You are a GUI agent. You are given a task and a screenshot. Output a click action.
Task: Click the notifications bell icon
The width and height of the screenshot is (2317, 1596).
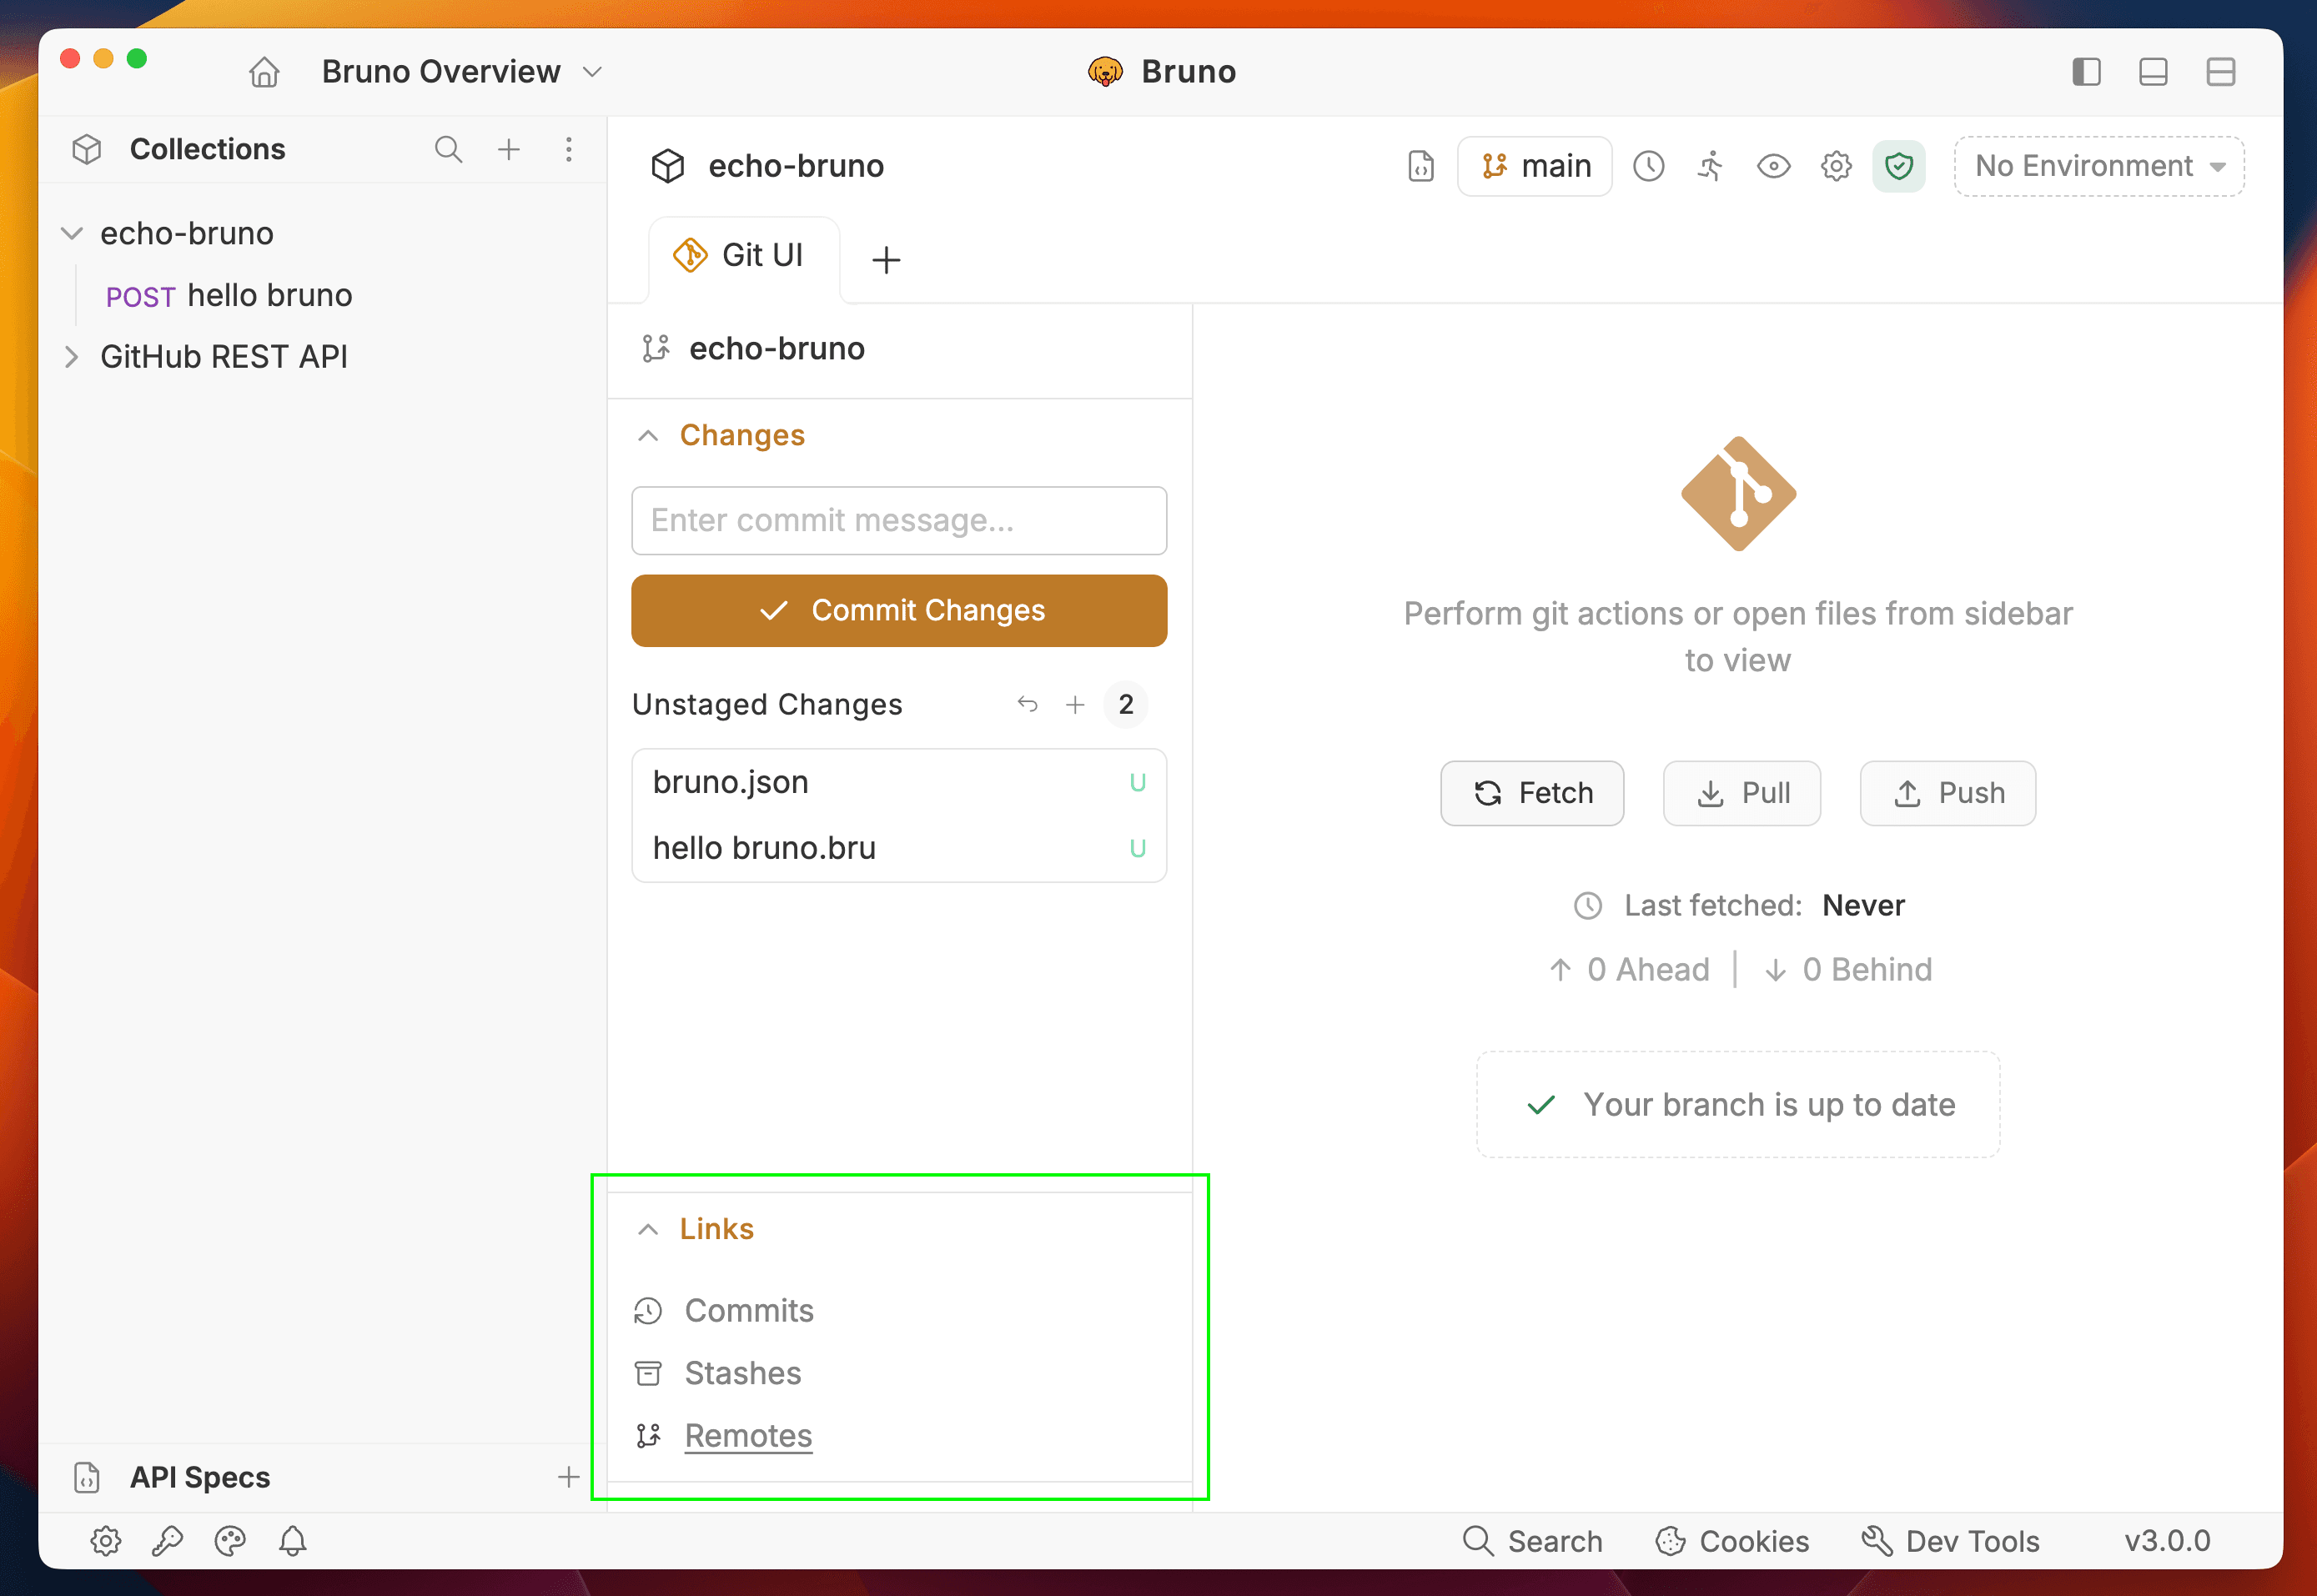[292, 1541]
